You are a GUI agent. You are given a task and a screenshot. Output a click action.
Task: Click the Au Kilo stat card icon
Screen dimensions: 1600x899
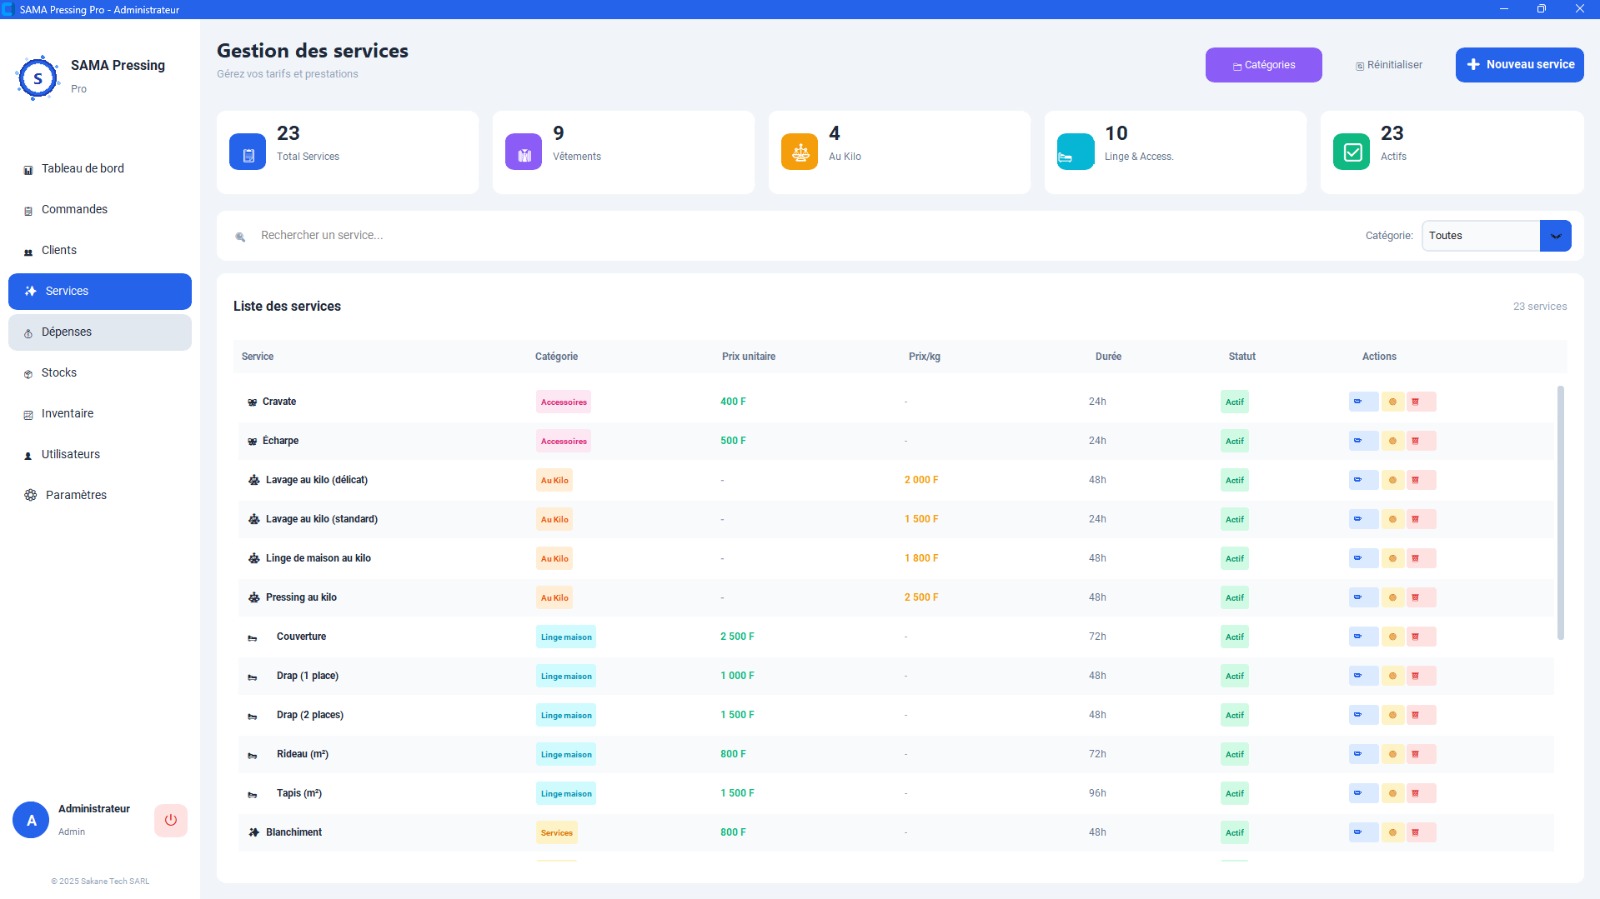pyautogui.click(x=799, y=152)
